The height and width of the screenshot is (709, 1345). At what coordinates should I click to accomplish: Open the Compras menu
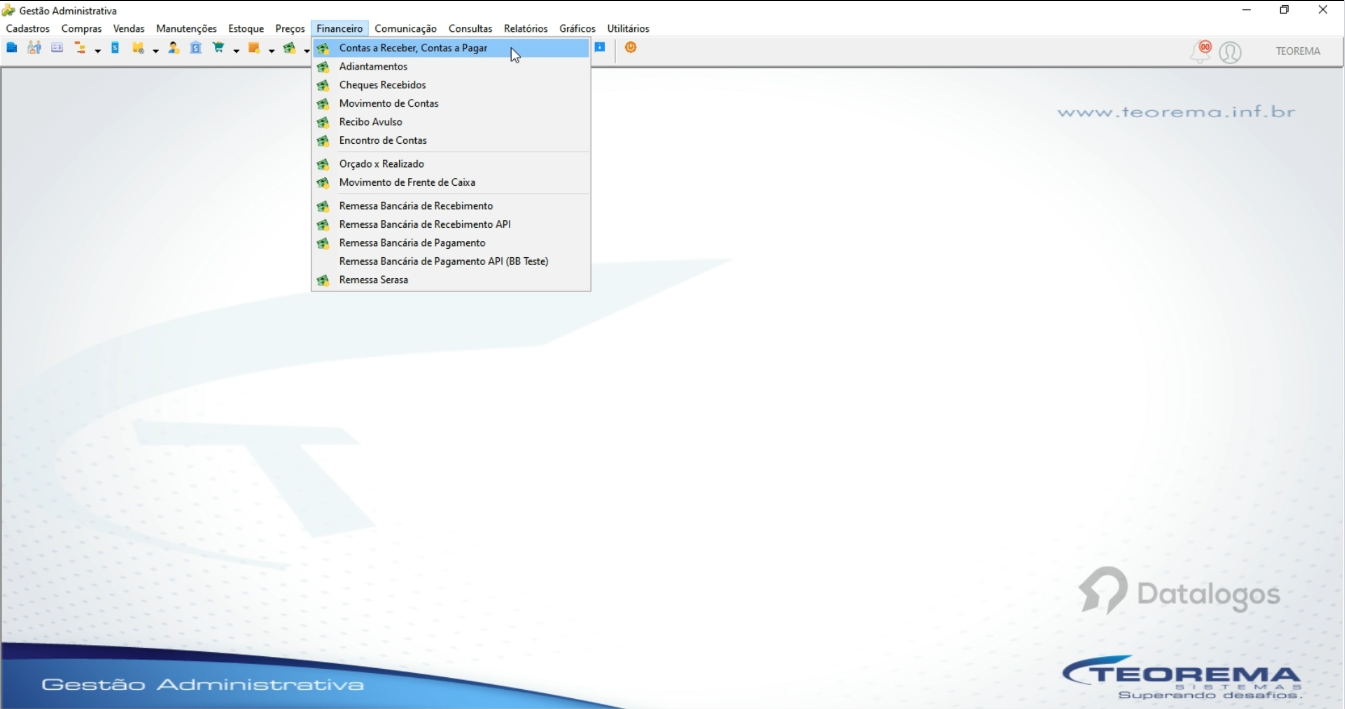tap(82, 29)
